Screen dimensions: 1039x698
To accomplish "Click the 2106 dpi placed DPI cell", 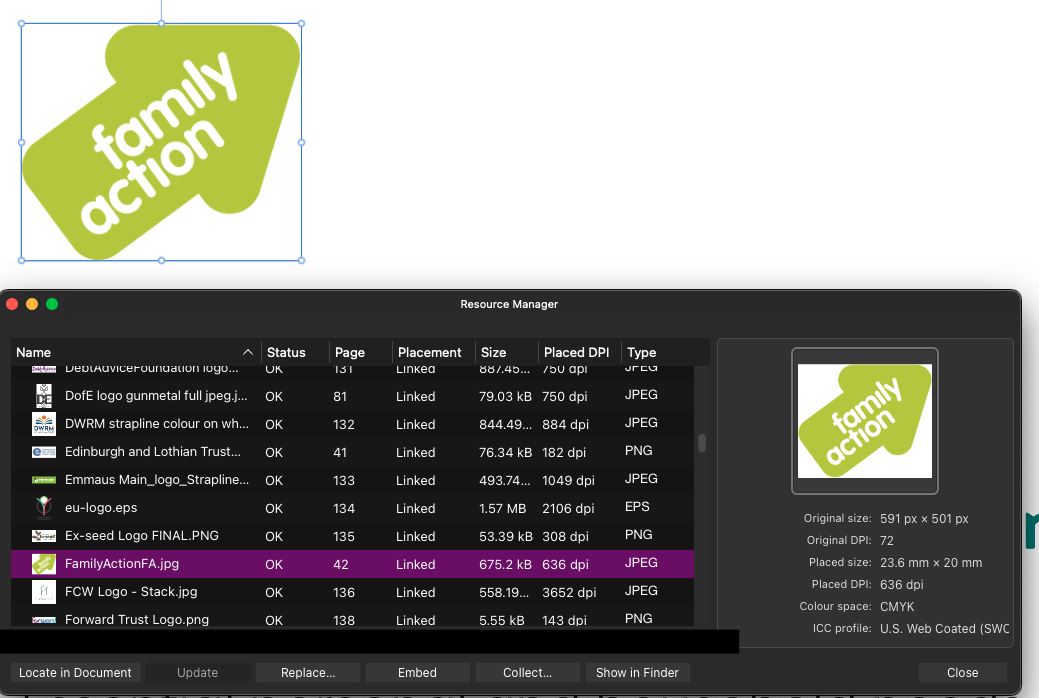I will point(569,508).
